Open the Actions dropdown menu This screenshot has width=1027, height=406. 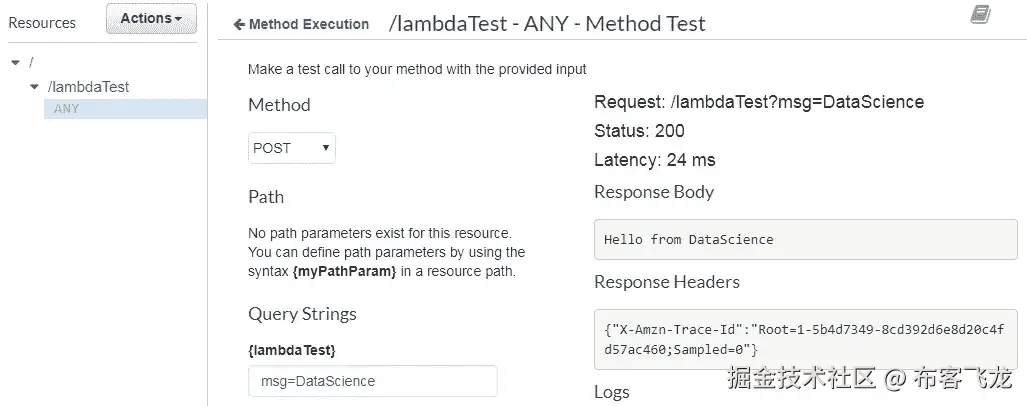(x=151, y=19)
